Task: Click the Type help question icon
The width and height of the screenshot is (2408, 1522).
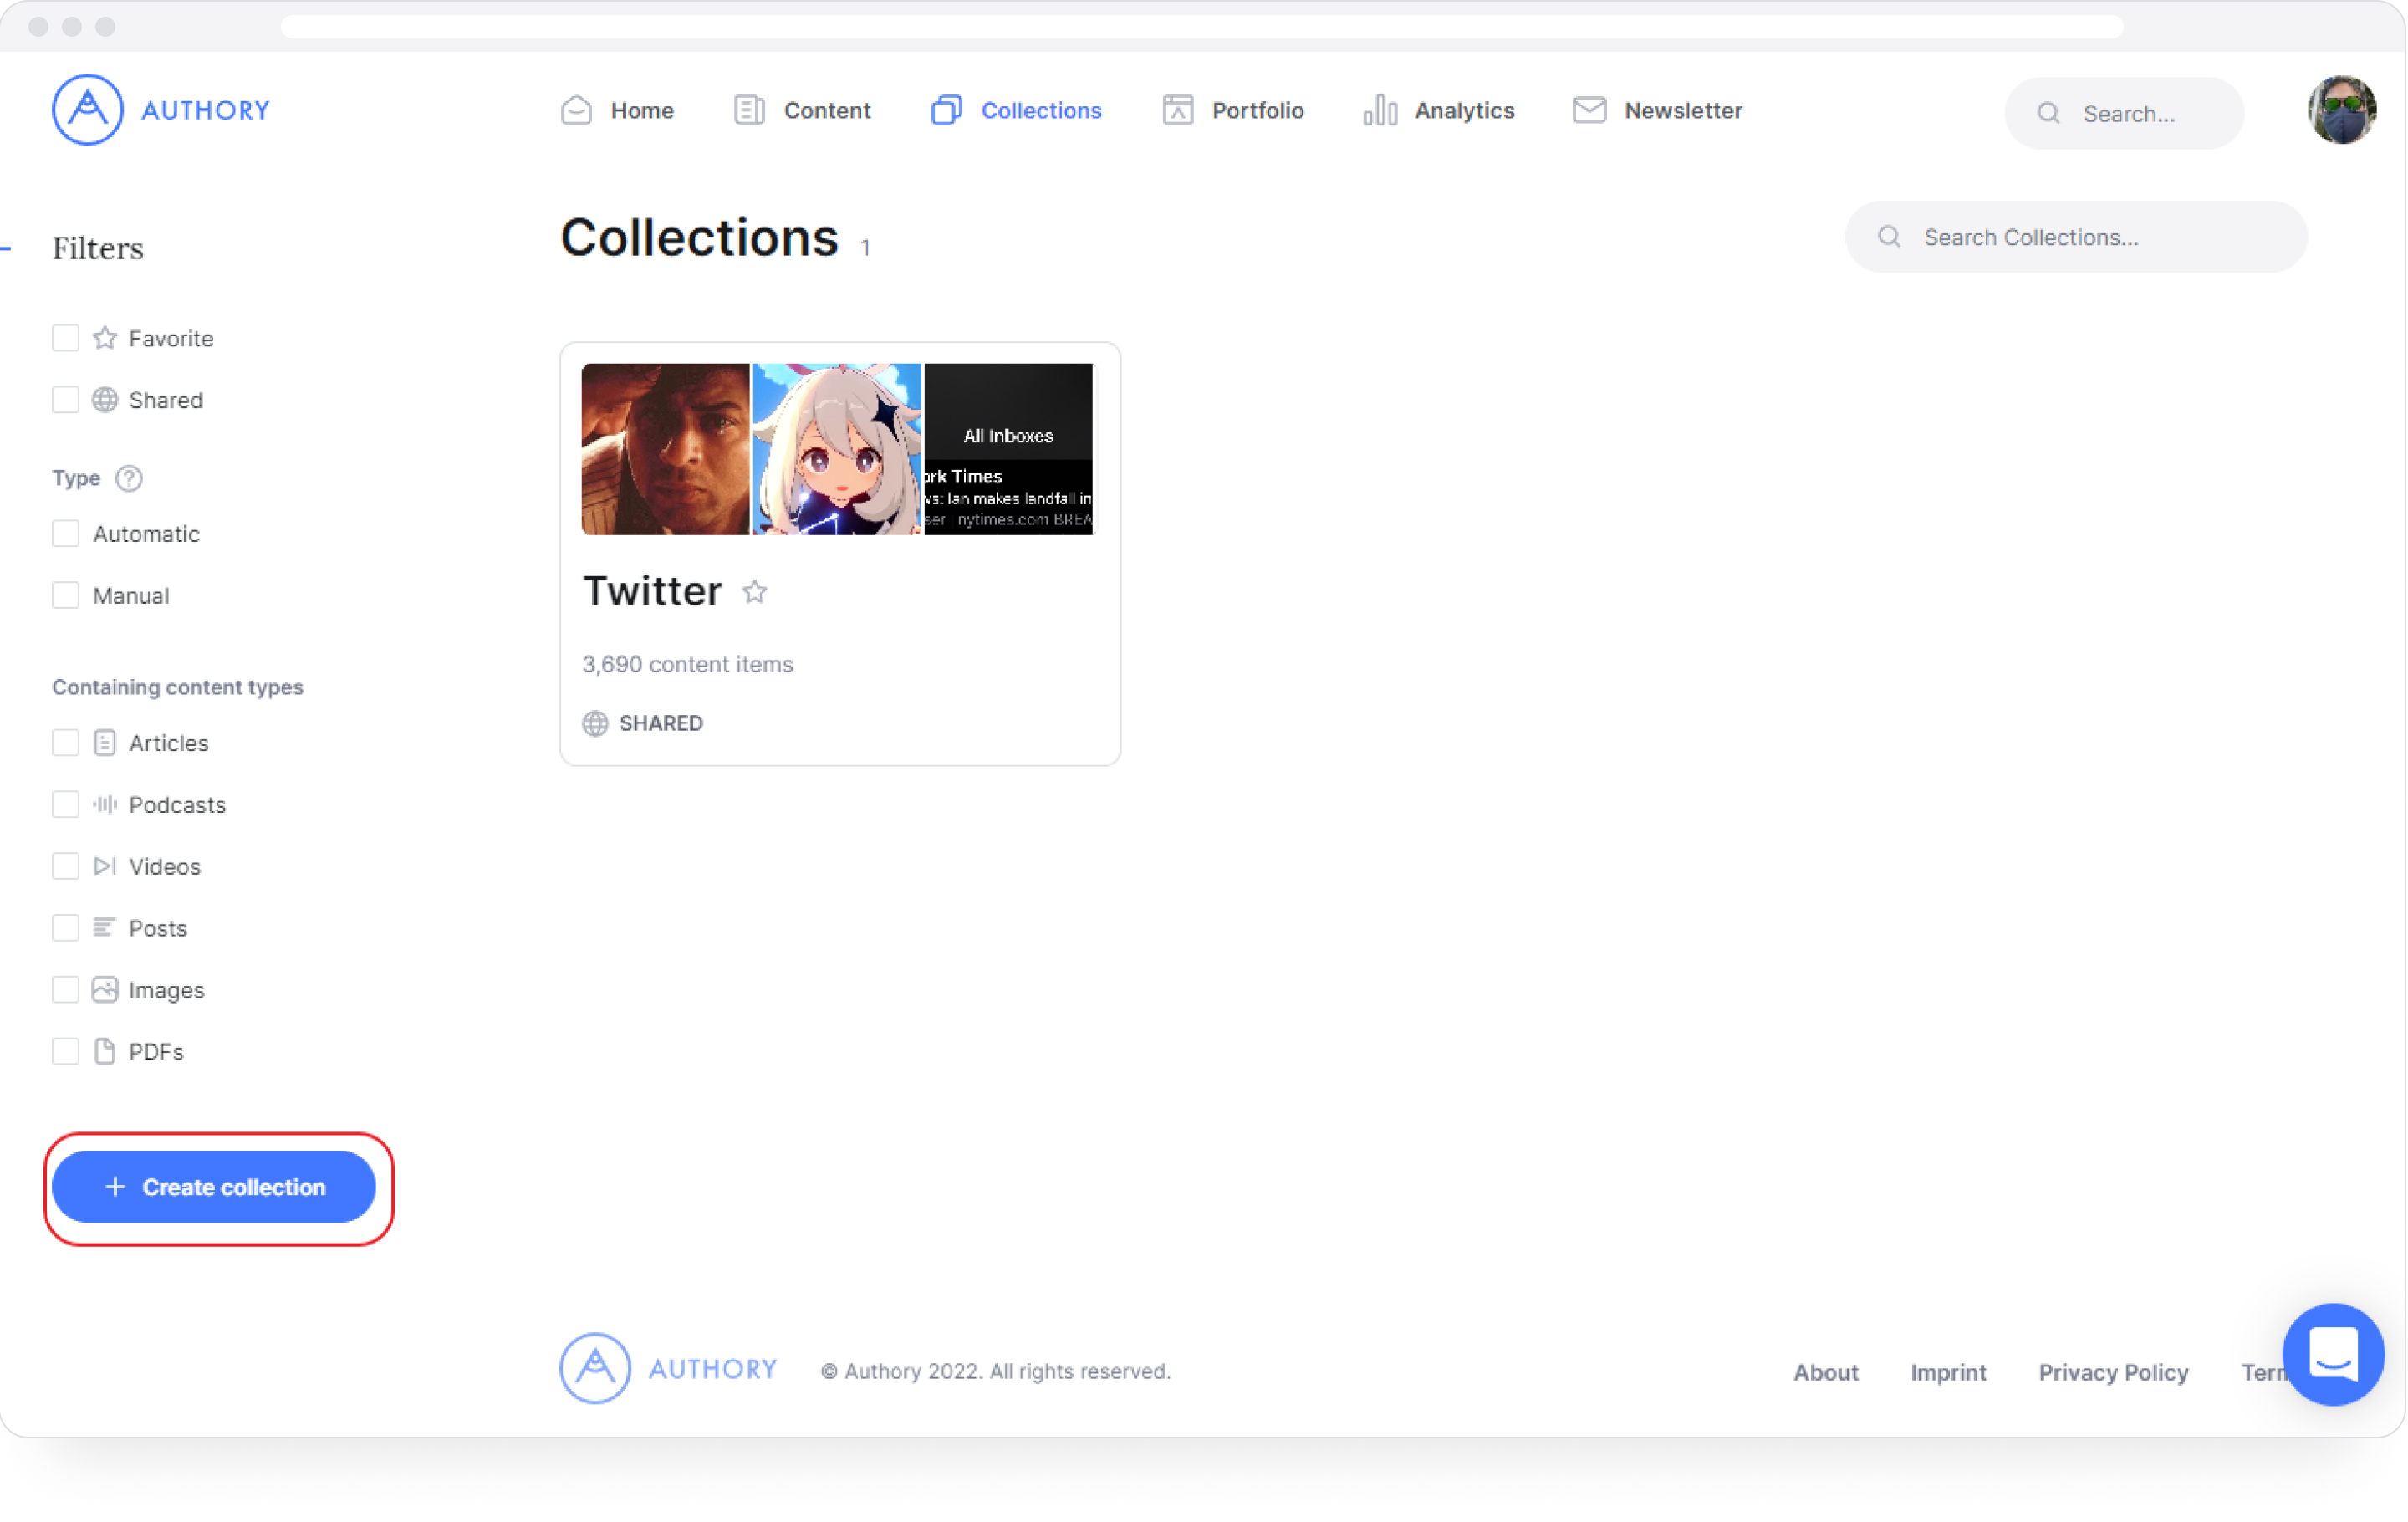Action: click(129, 478)
